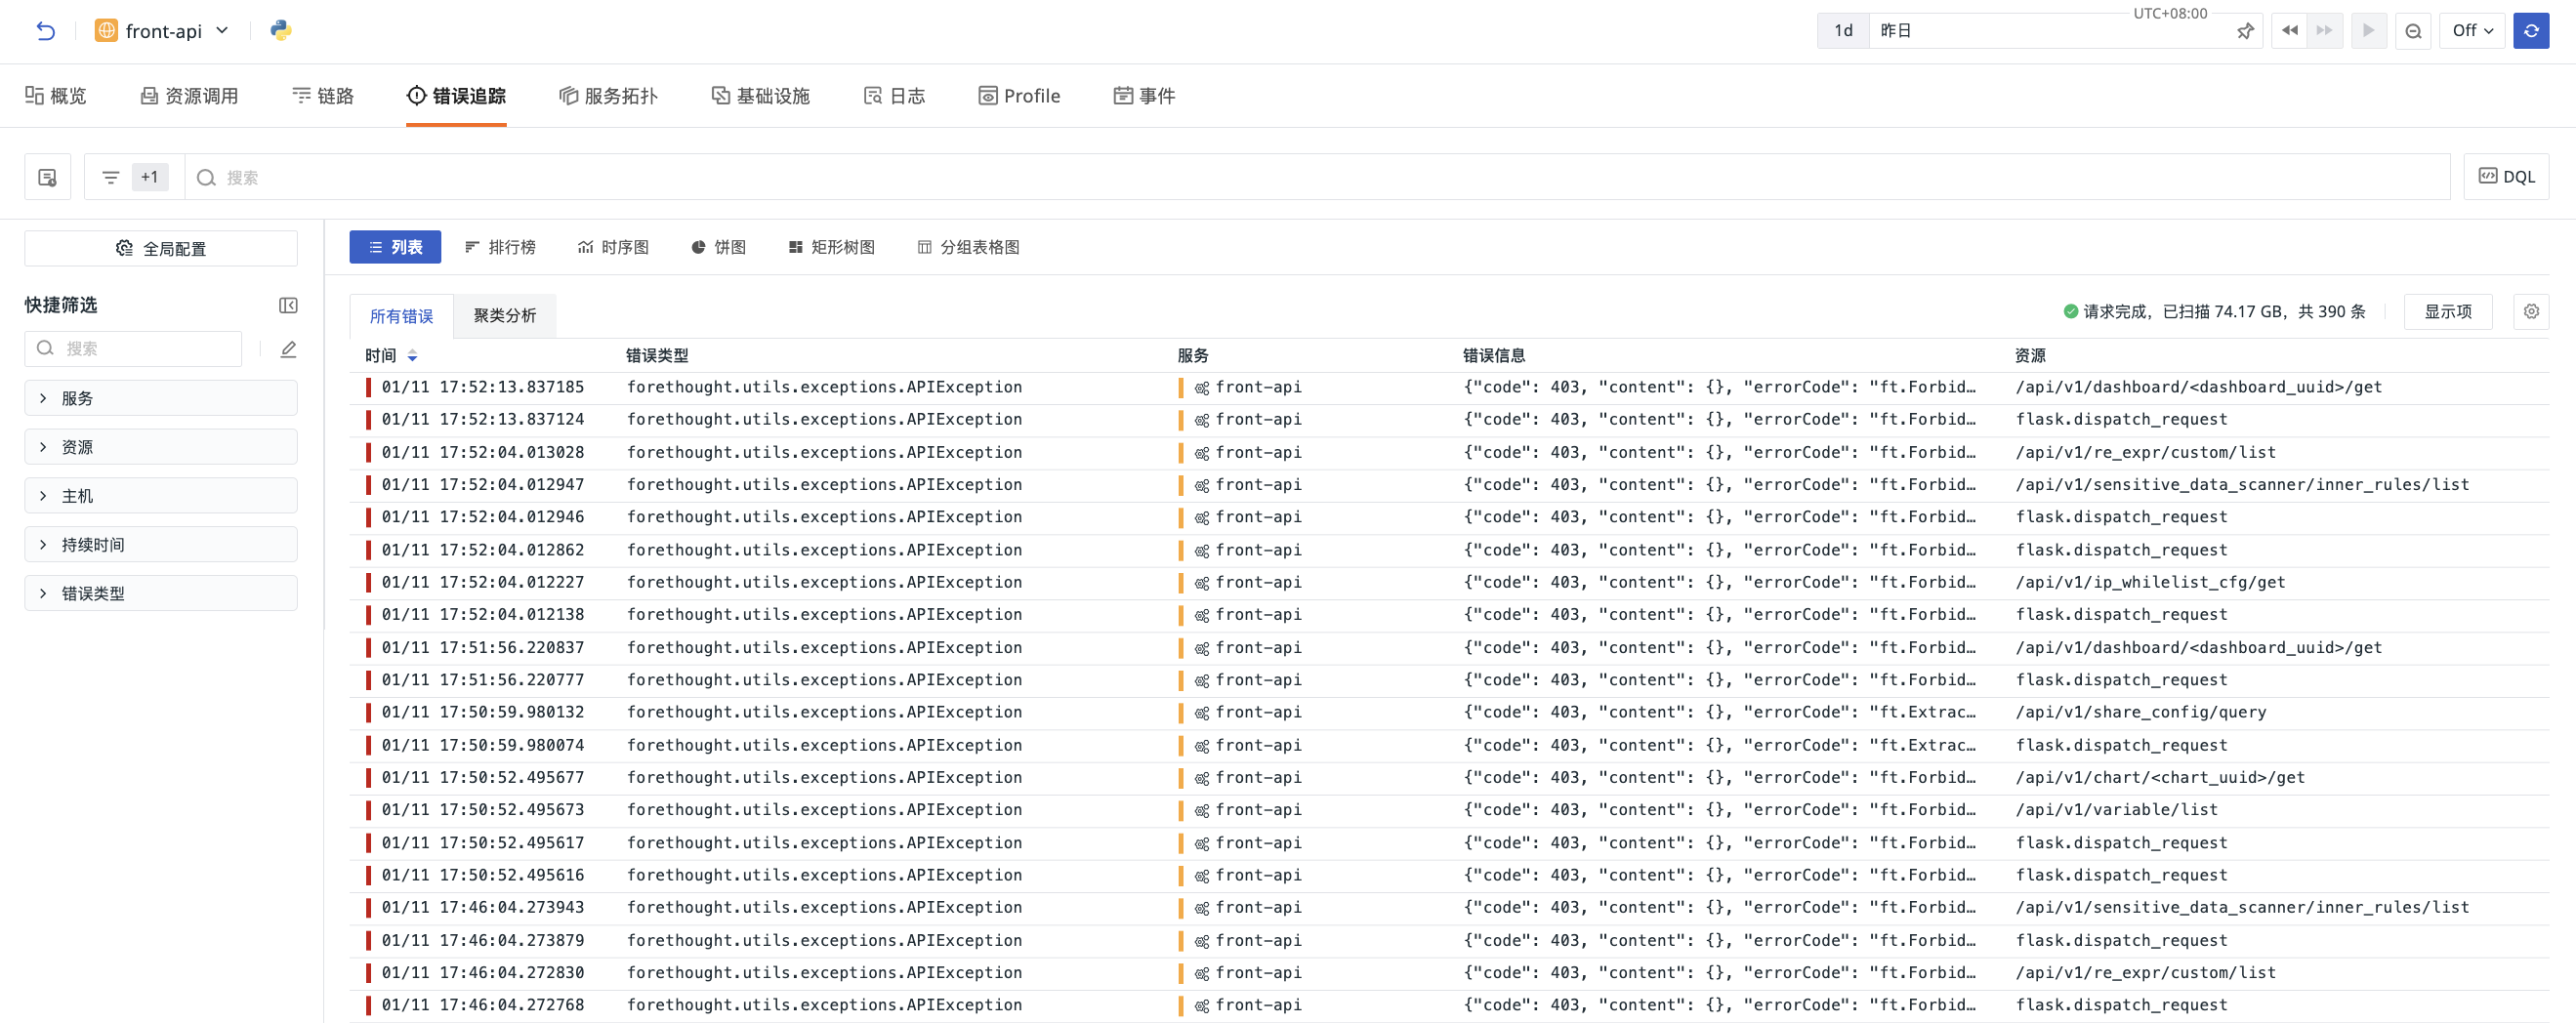The width and height of the screenshot is (2576, 1023).
Task: Click the 17:51:56.220837 row error message
Action: [x=1719, y=648]
